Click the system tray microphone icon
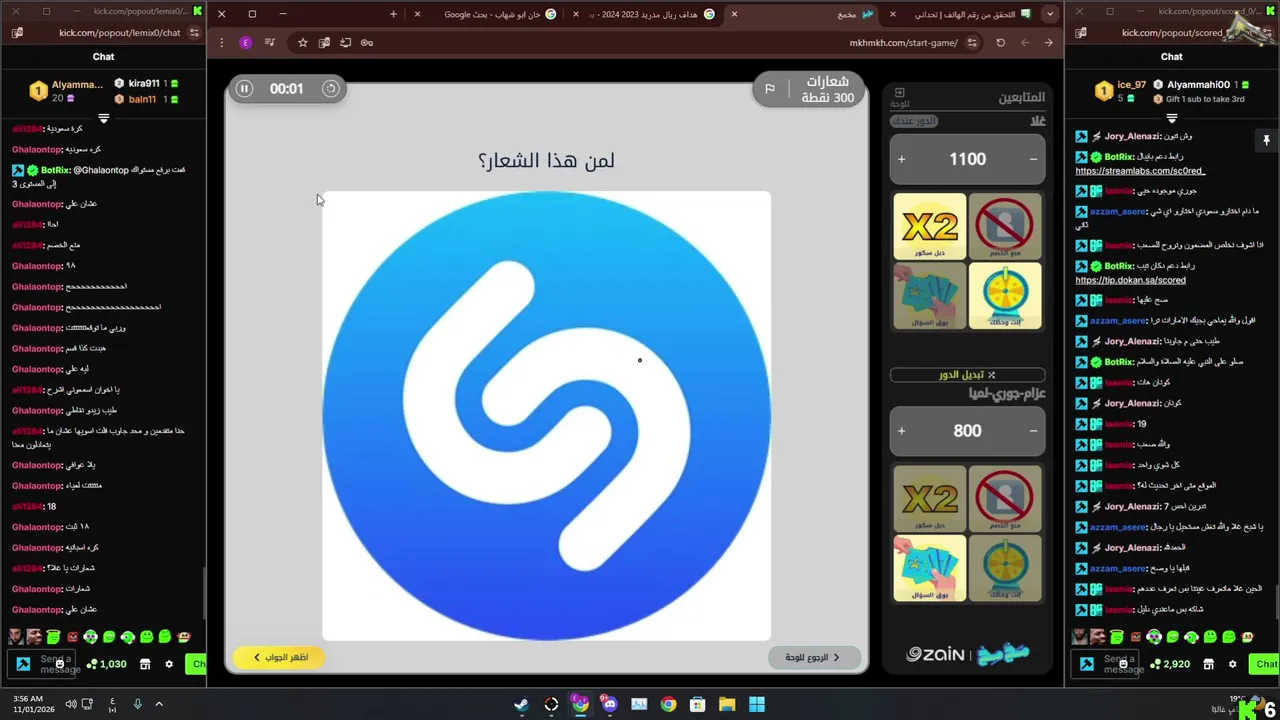 pyautogui.click(x=138, y=704)
